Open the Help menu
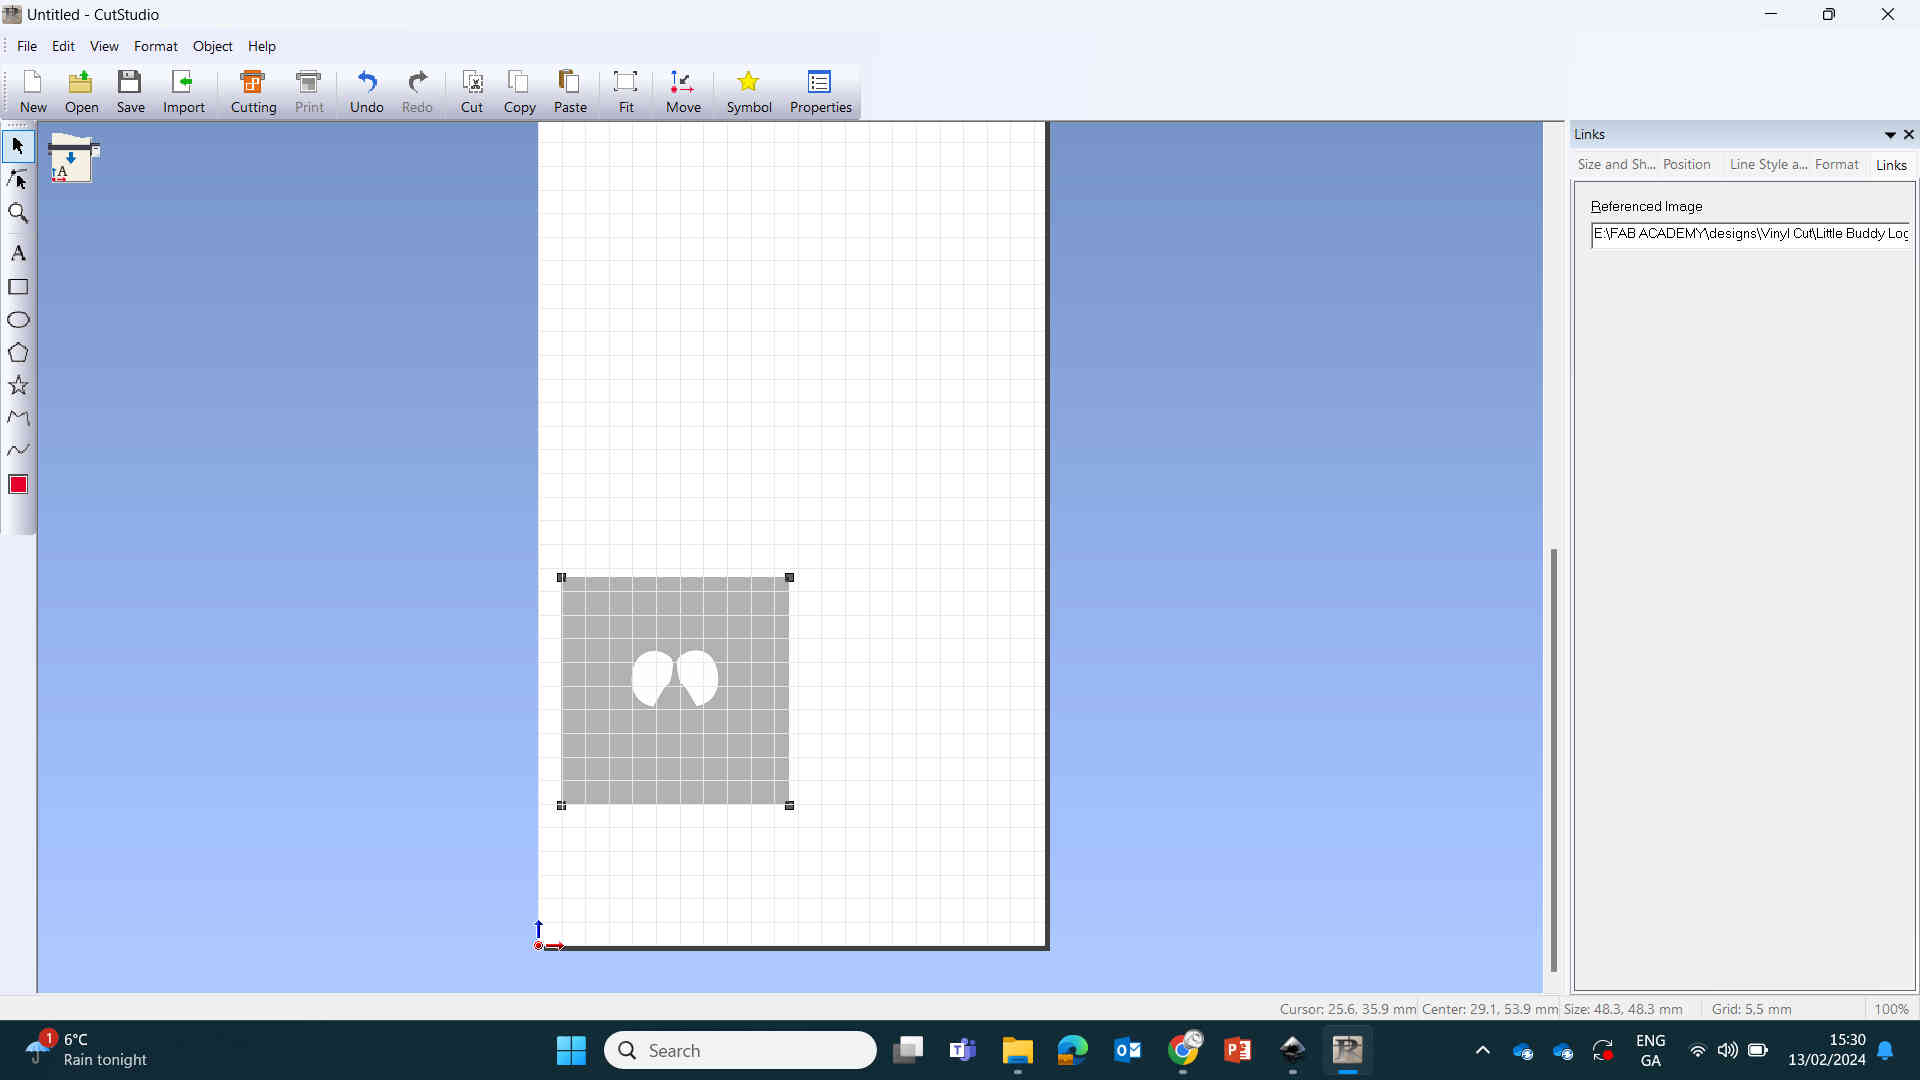The width and height of the screenshot is (1920, 1080). (262, 46)
